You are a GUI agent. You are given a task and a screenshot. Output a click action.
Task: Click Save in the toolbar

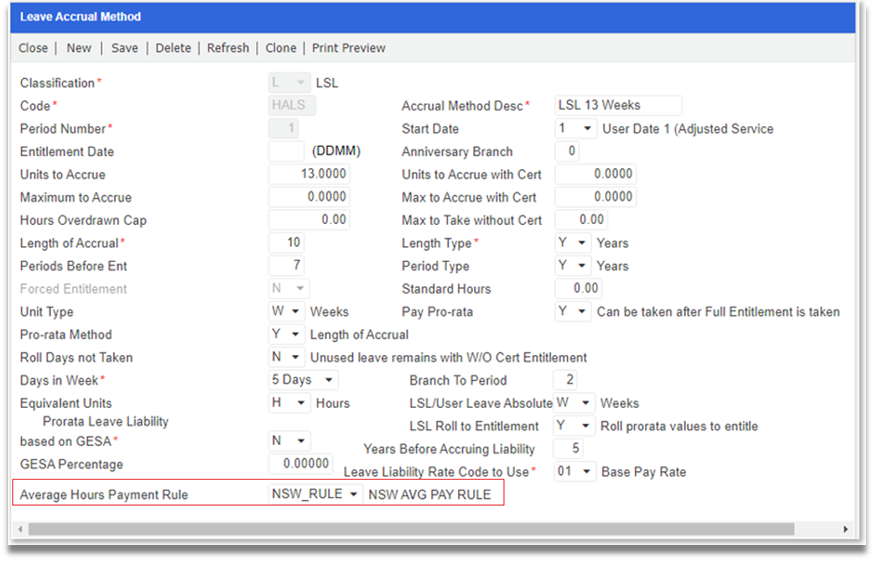125,48
